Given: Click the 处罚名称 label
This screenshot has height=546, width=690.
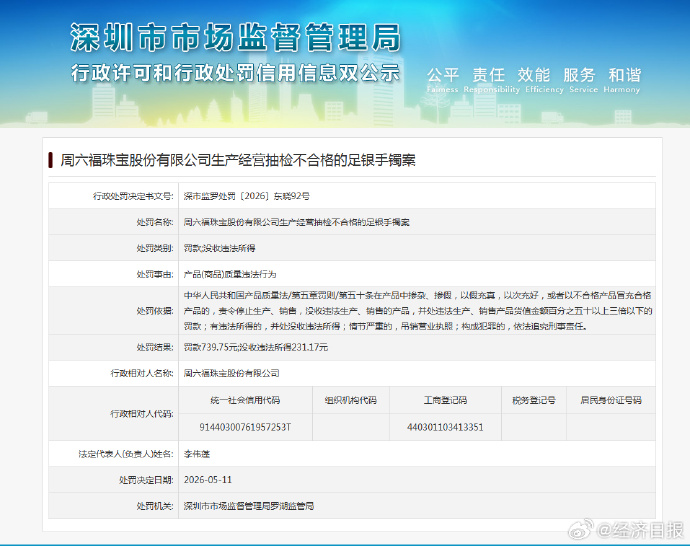Looking at the screenshot, I should (x=155, y=222).
